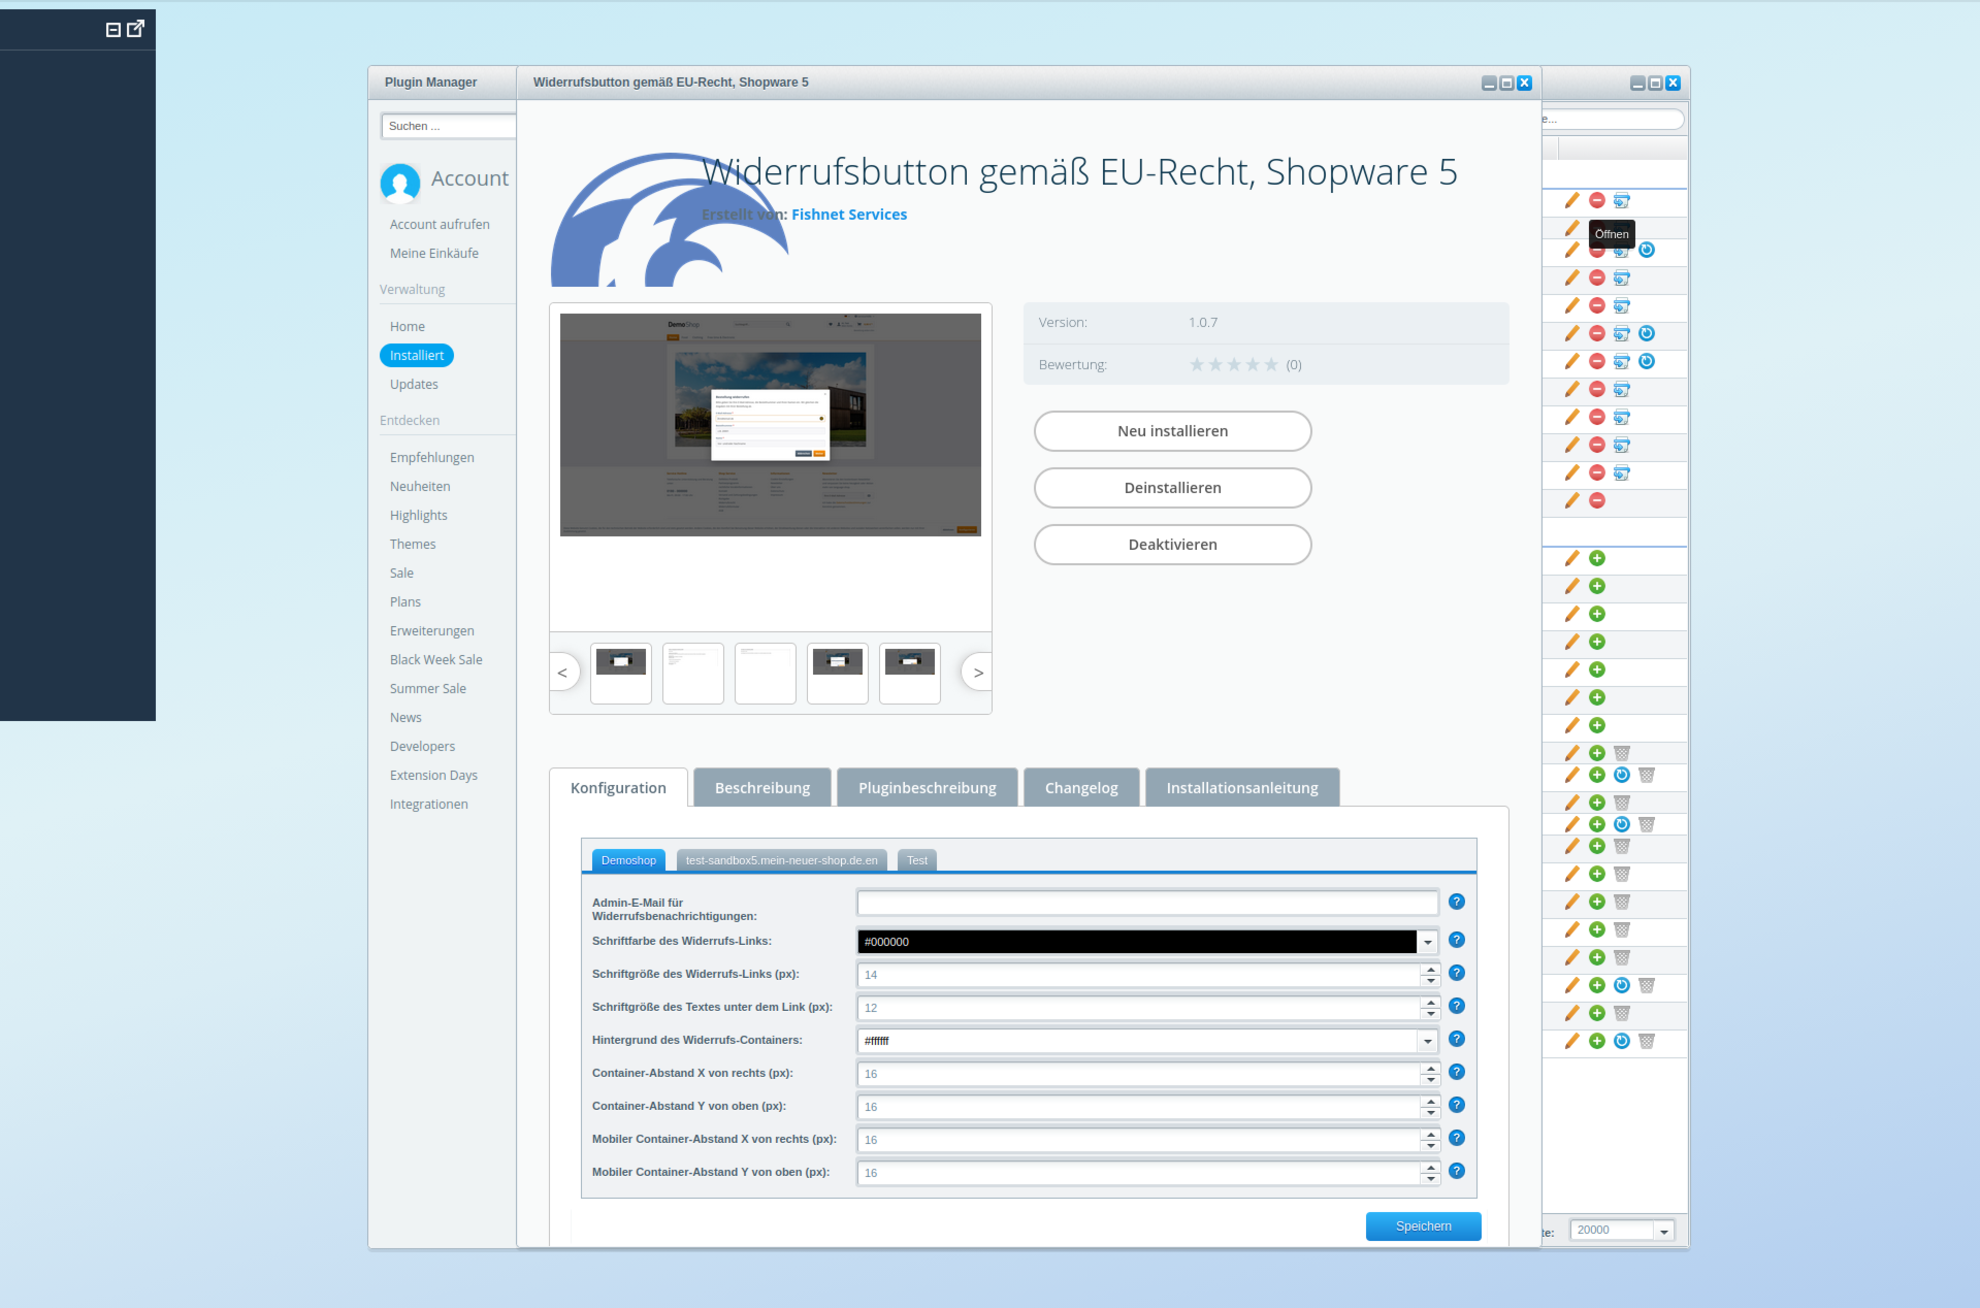1980x1308 pixels.
Task: Open Meine Einkäufe in the sidebar
Action: [434, 253]
